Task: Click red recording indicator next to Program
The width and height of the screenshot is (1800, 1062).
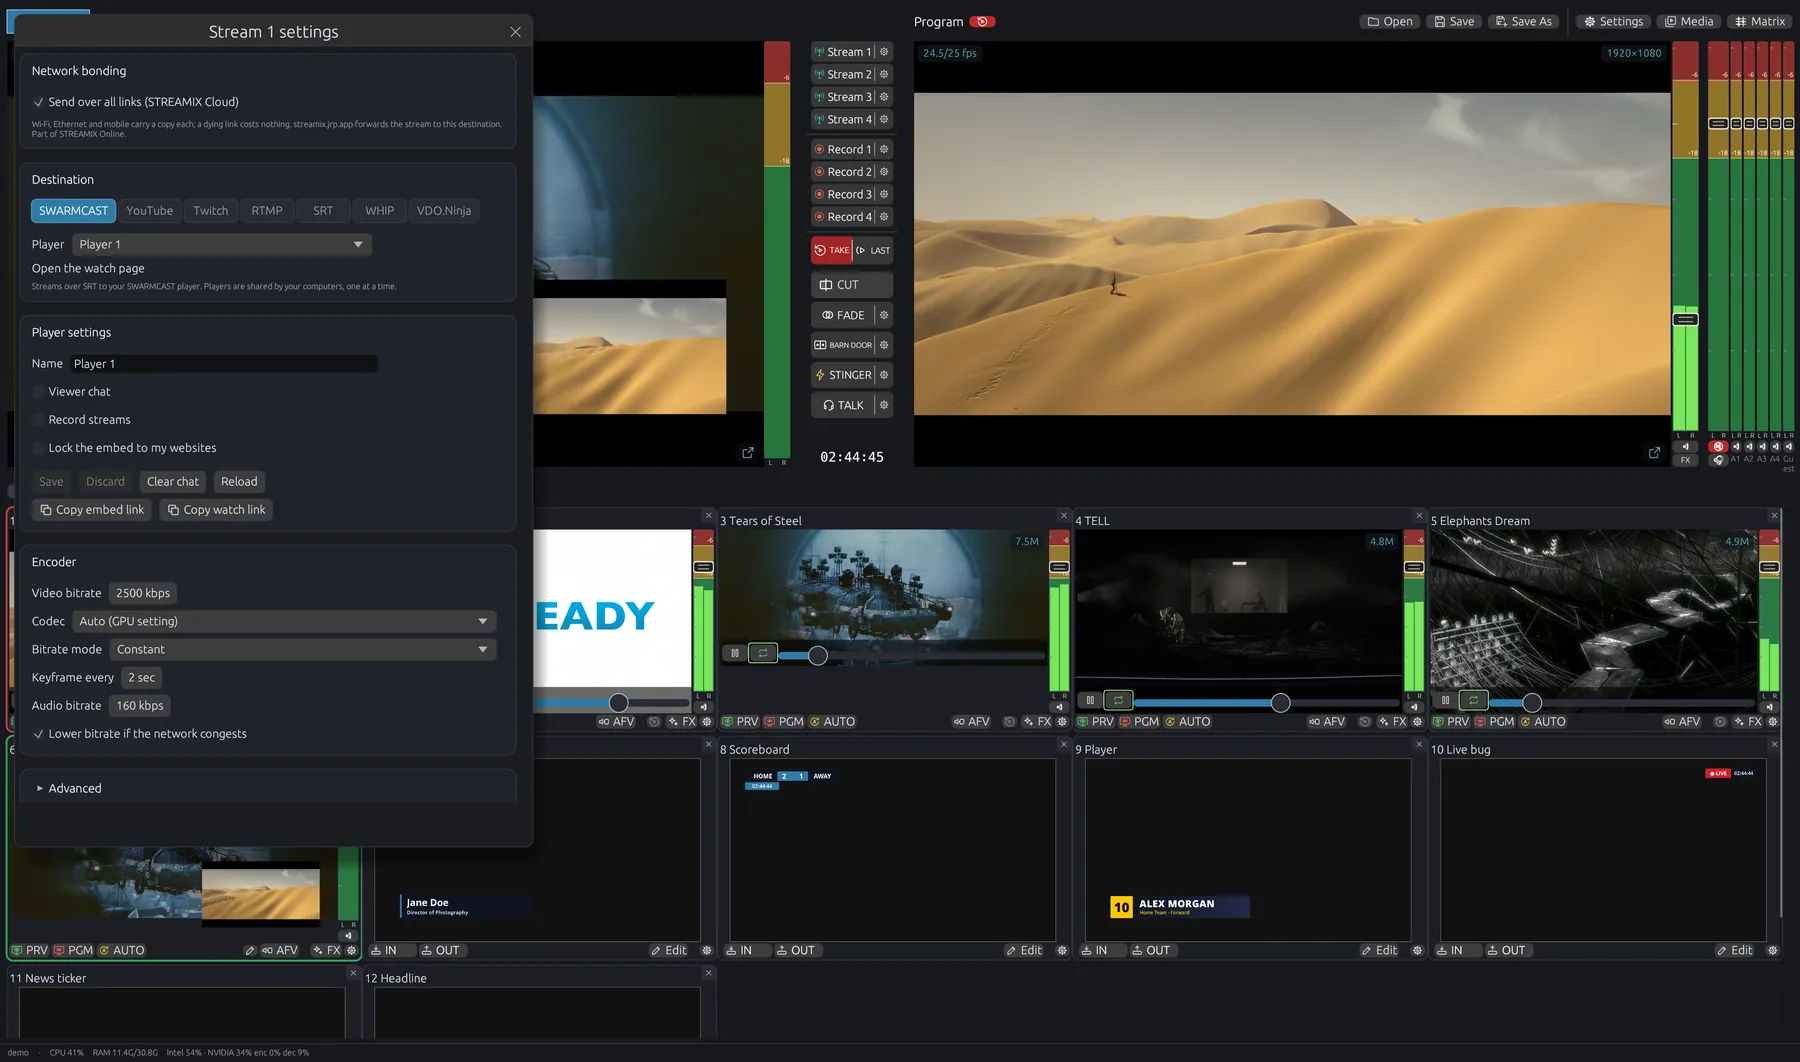Action: (983, 21)
